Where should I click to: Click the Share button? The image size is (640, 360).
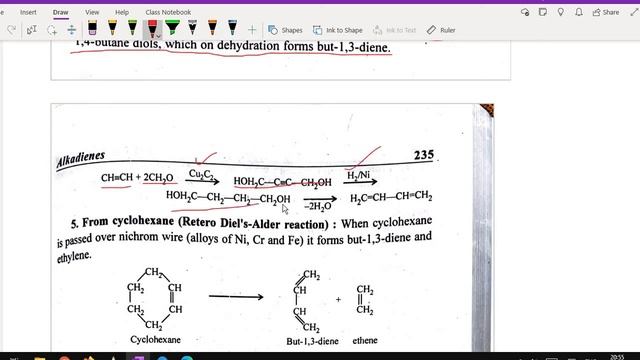pyautogui.click(x=606, y=12)
